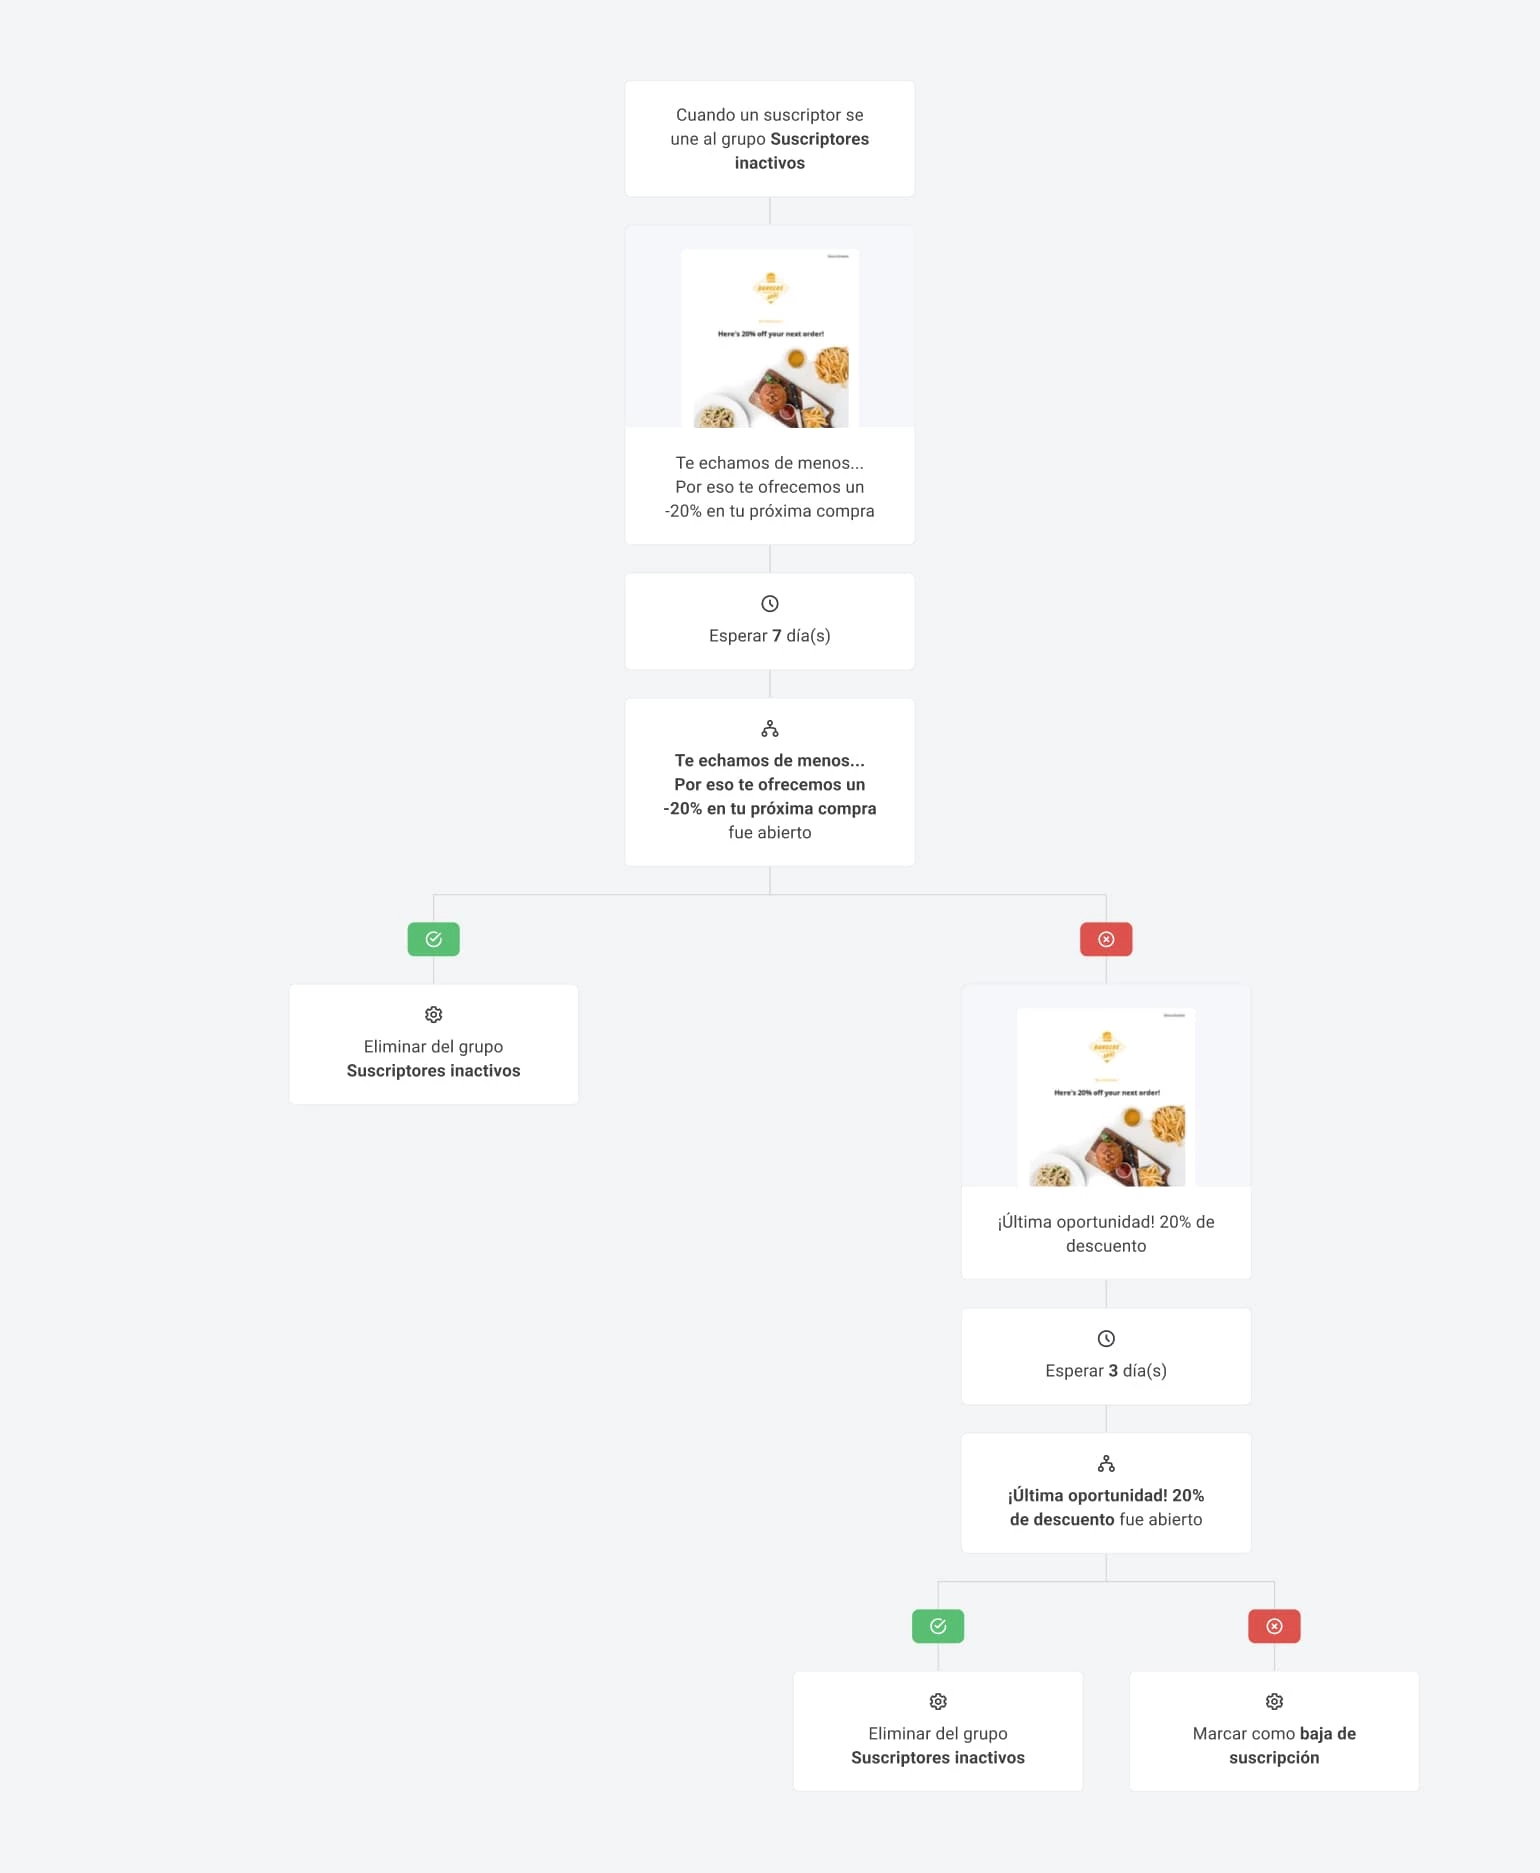Click the red X badge under first condition
This screenshot has height=1873, width=1540.
[x=1105, y=939]
